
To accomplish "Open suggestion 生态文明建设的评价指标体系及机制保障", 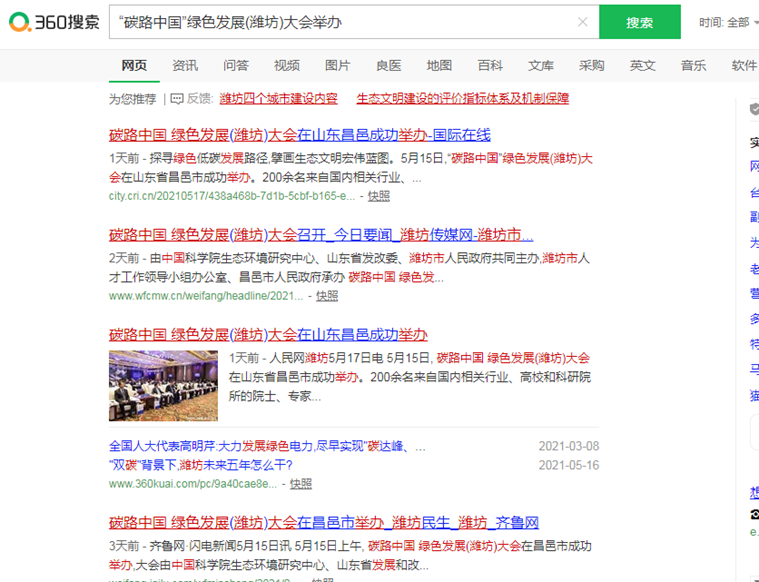I will point(463,99).
